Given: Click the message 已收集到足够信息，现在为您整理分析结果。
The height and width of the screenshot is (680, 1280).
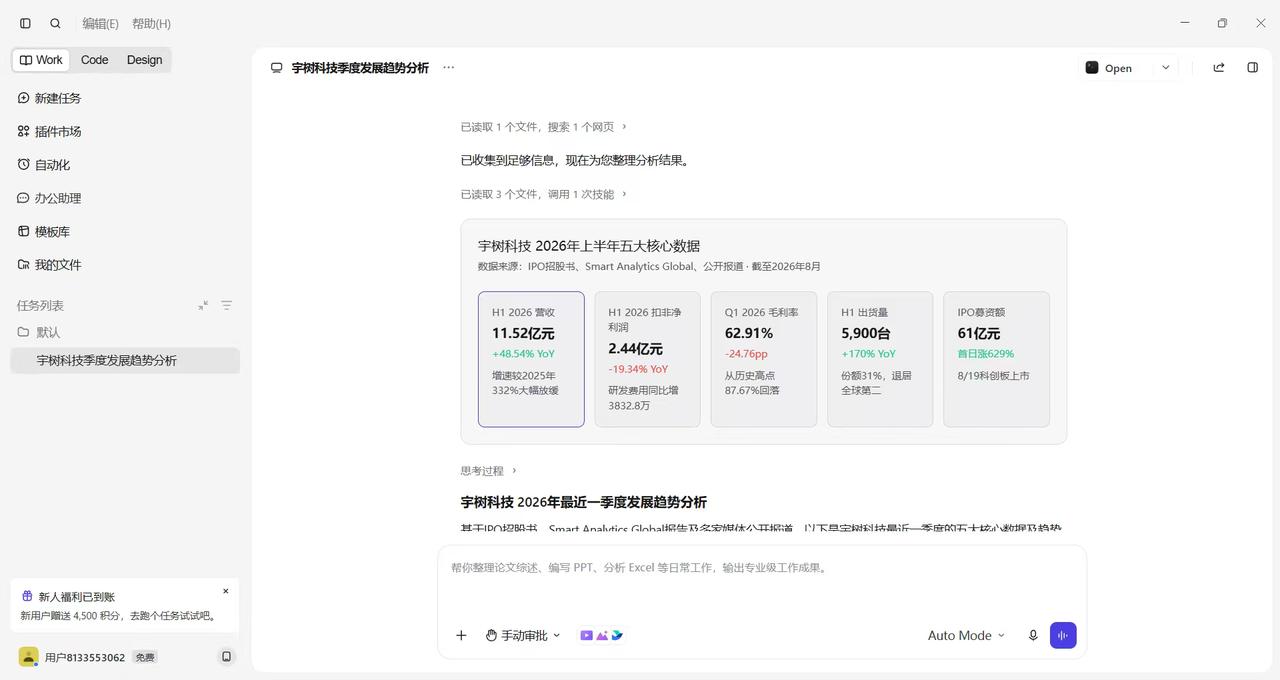Looking at the screenshot, I should point(576,160).
